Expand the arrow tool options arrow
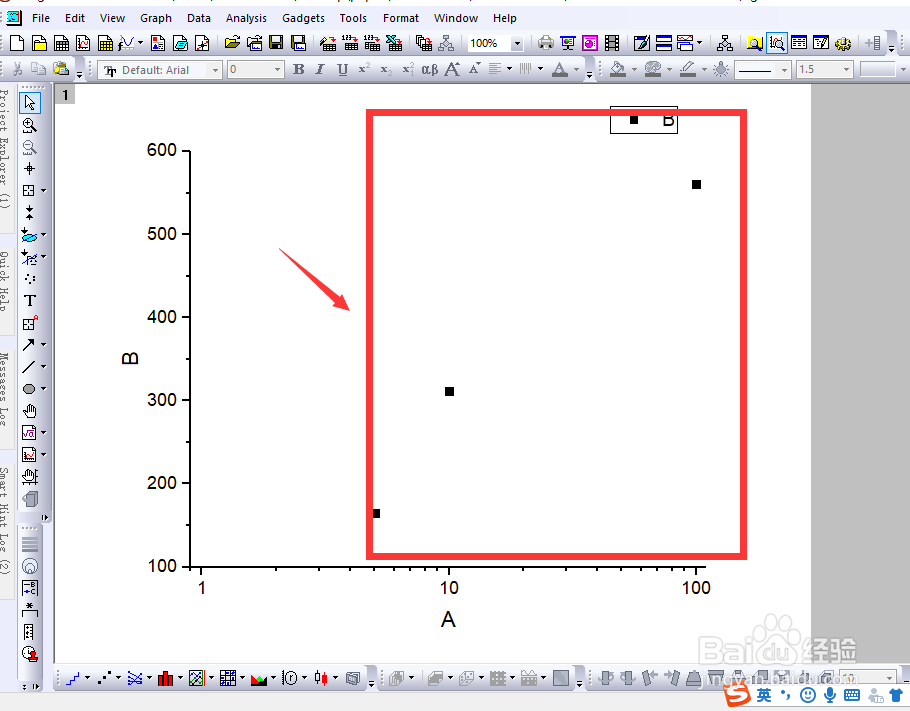Viewport: 910px width, 711px height. tap(43, 345)
